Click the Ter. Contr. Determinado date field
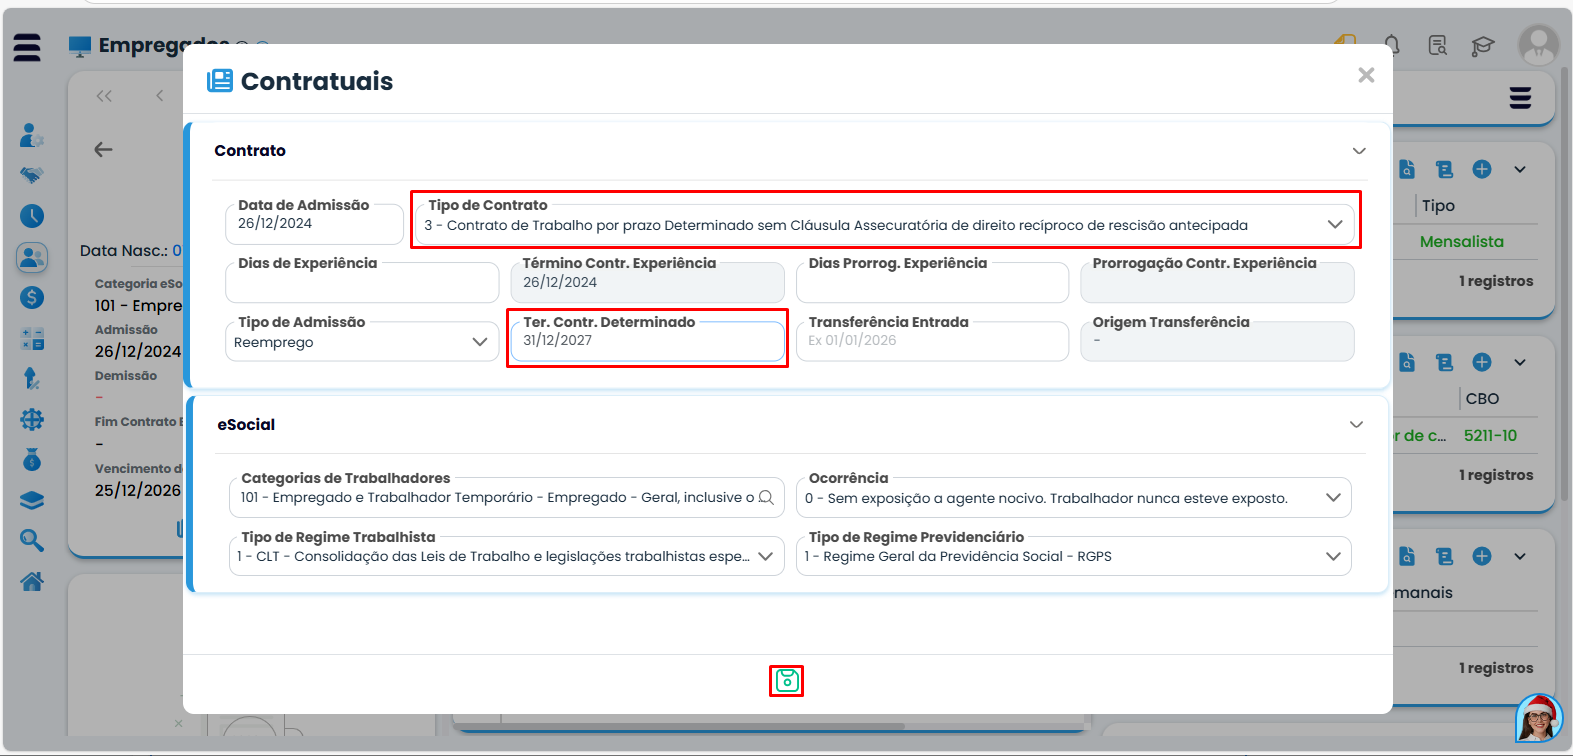Viewport: 1573px width, 756px height. (x=646, y=341)
